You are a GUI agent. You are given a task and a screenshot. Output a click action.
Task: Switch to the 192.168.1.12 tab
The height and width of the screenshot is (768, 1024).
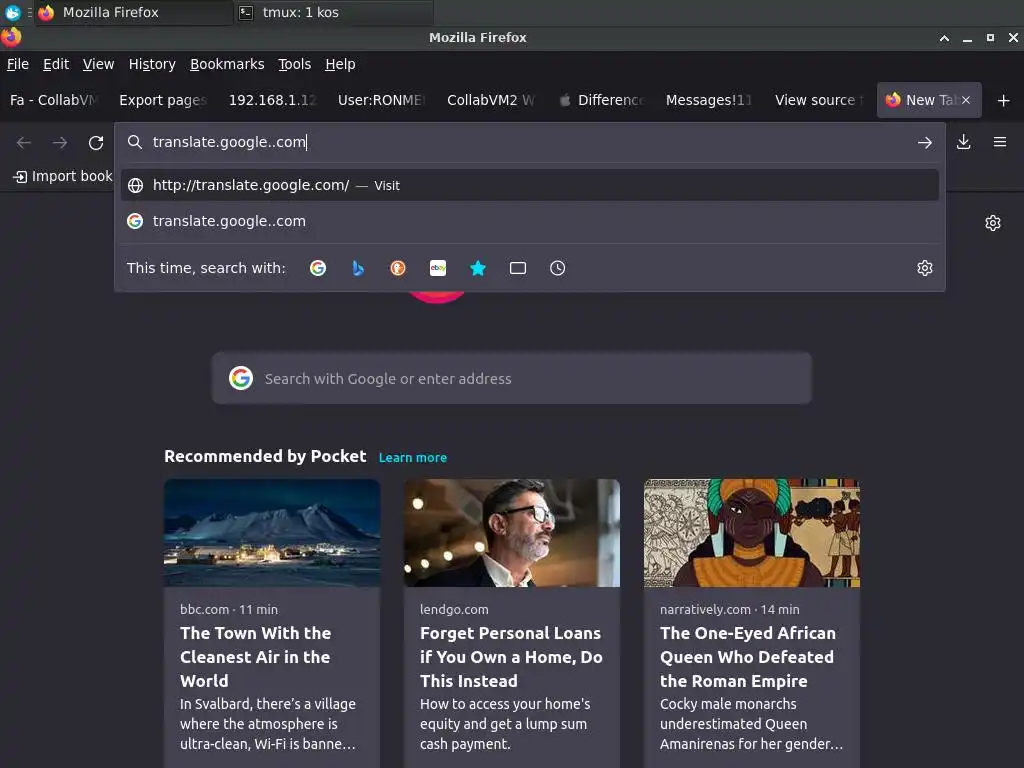coord(272,100)
